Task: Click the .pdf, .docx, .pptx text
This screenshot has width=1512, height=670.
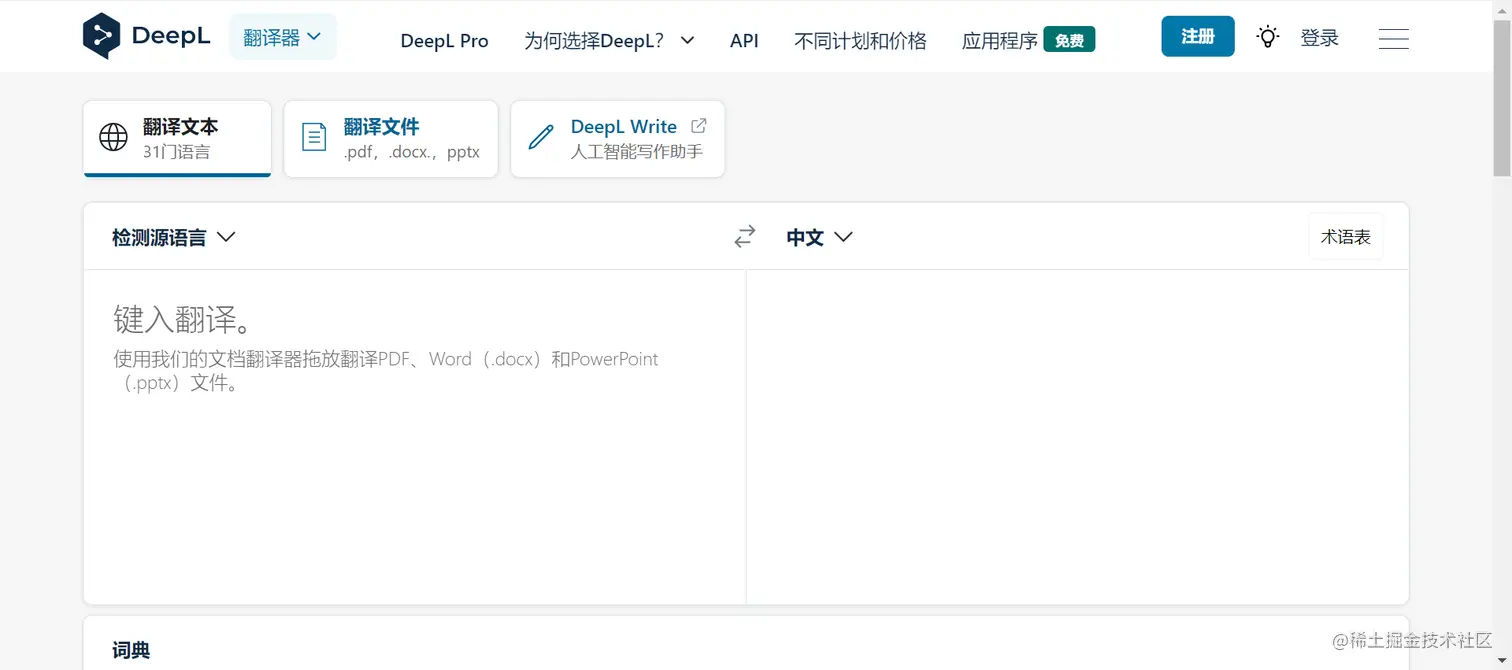Action: (x=412, y=152)
